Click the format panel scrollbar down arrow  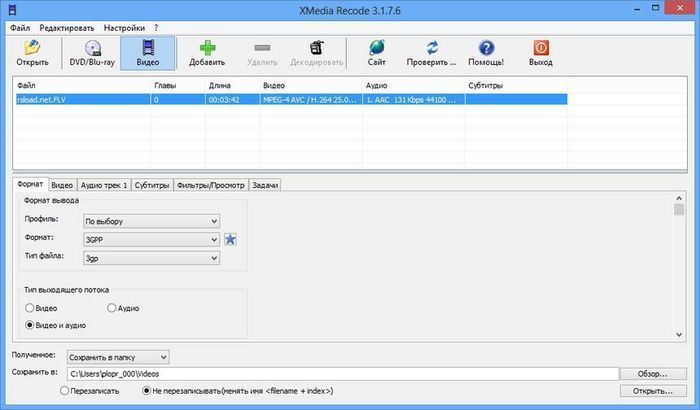pyautogui.click(x=679, y=335)
